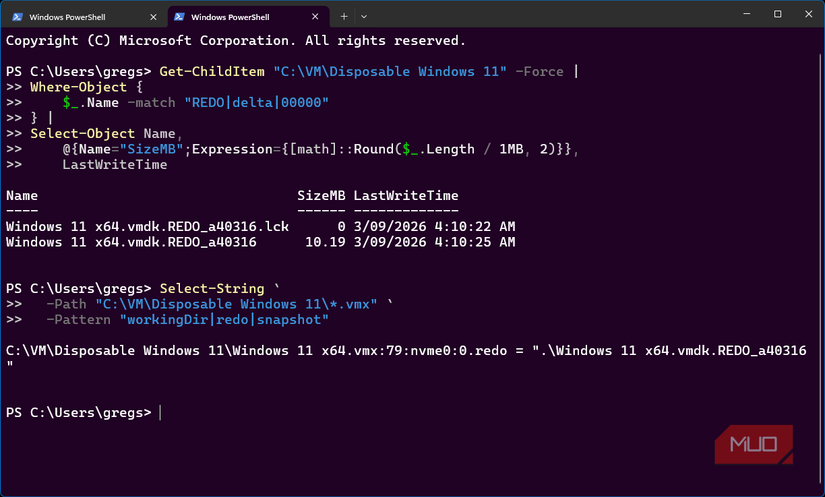The height and width of the screenshot is (497, 825).
Task: Click the Select-String command text
Action: (212, 289)
